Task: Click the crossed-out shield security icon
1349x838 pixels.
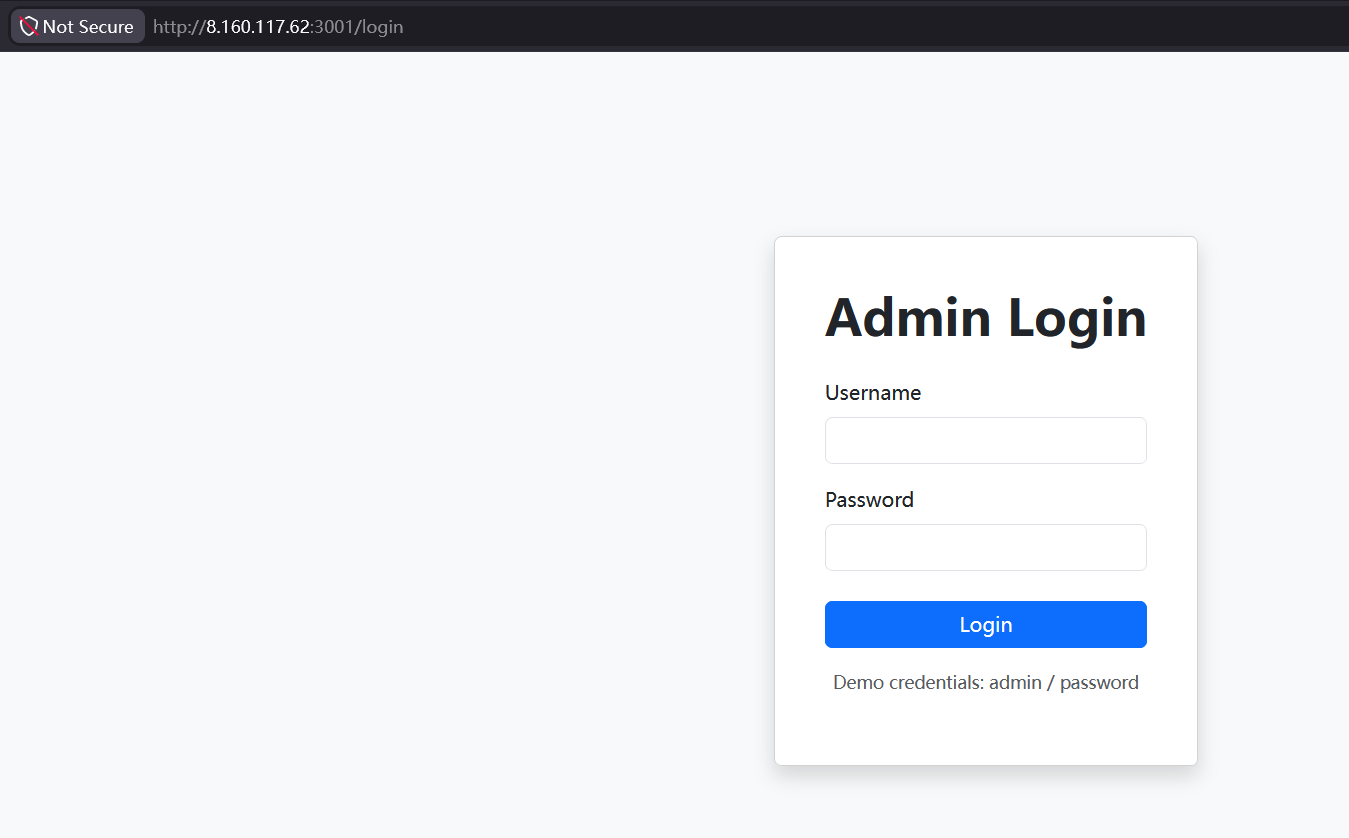Action: point(29,27)
